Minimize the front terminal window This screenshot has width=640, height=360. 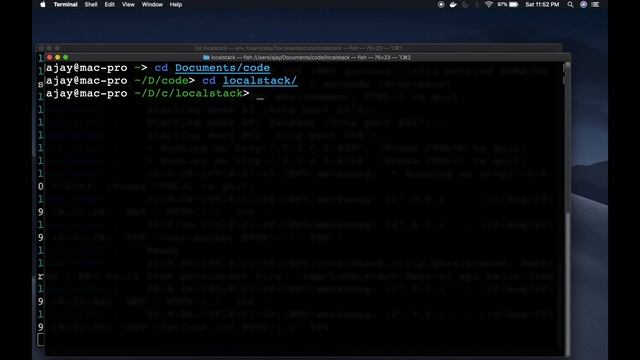[x=58, y=58]
